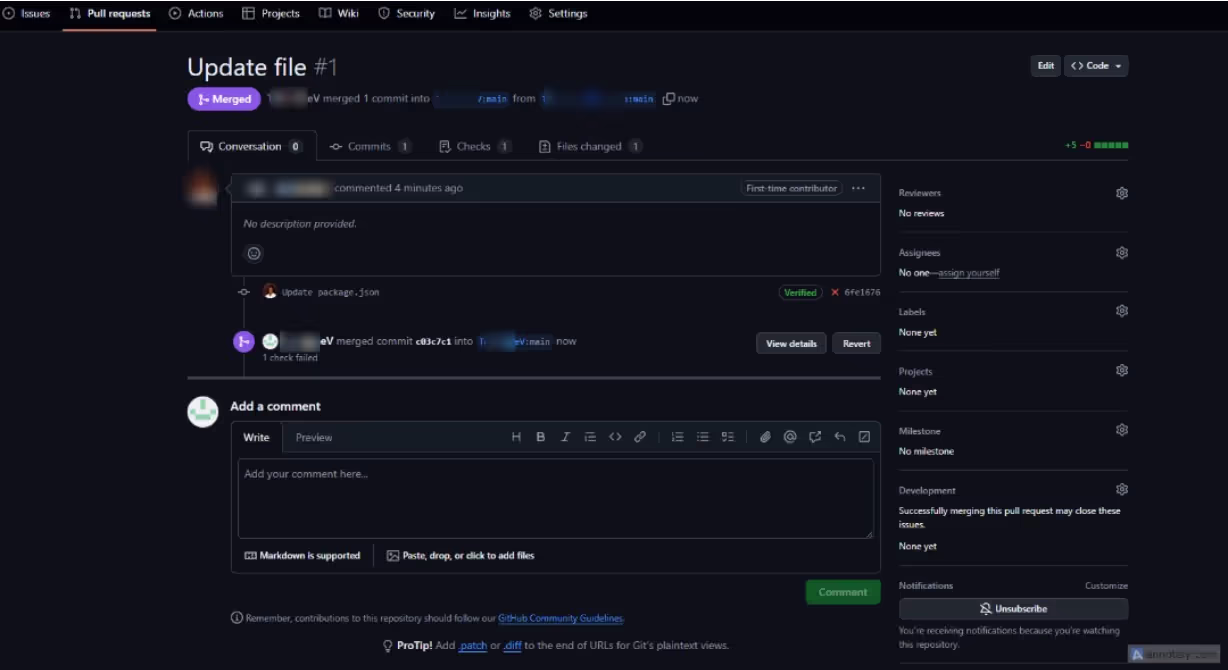The image size is (1228, 670).
Task: Insert a bulleted list in the comment
Action: [x=702, y=437]
